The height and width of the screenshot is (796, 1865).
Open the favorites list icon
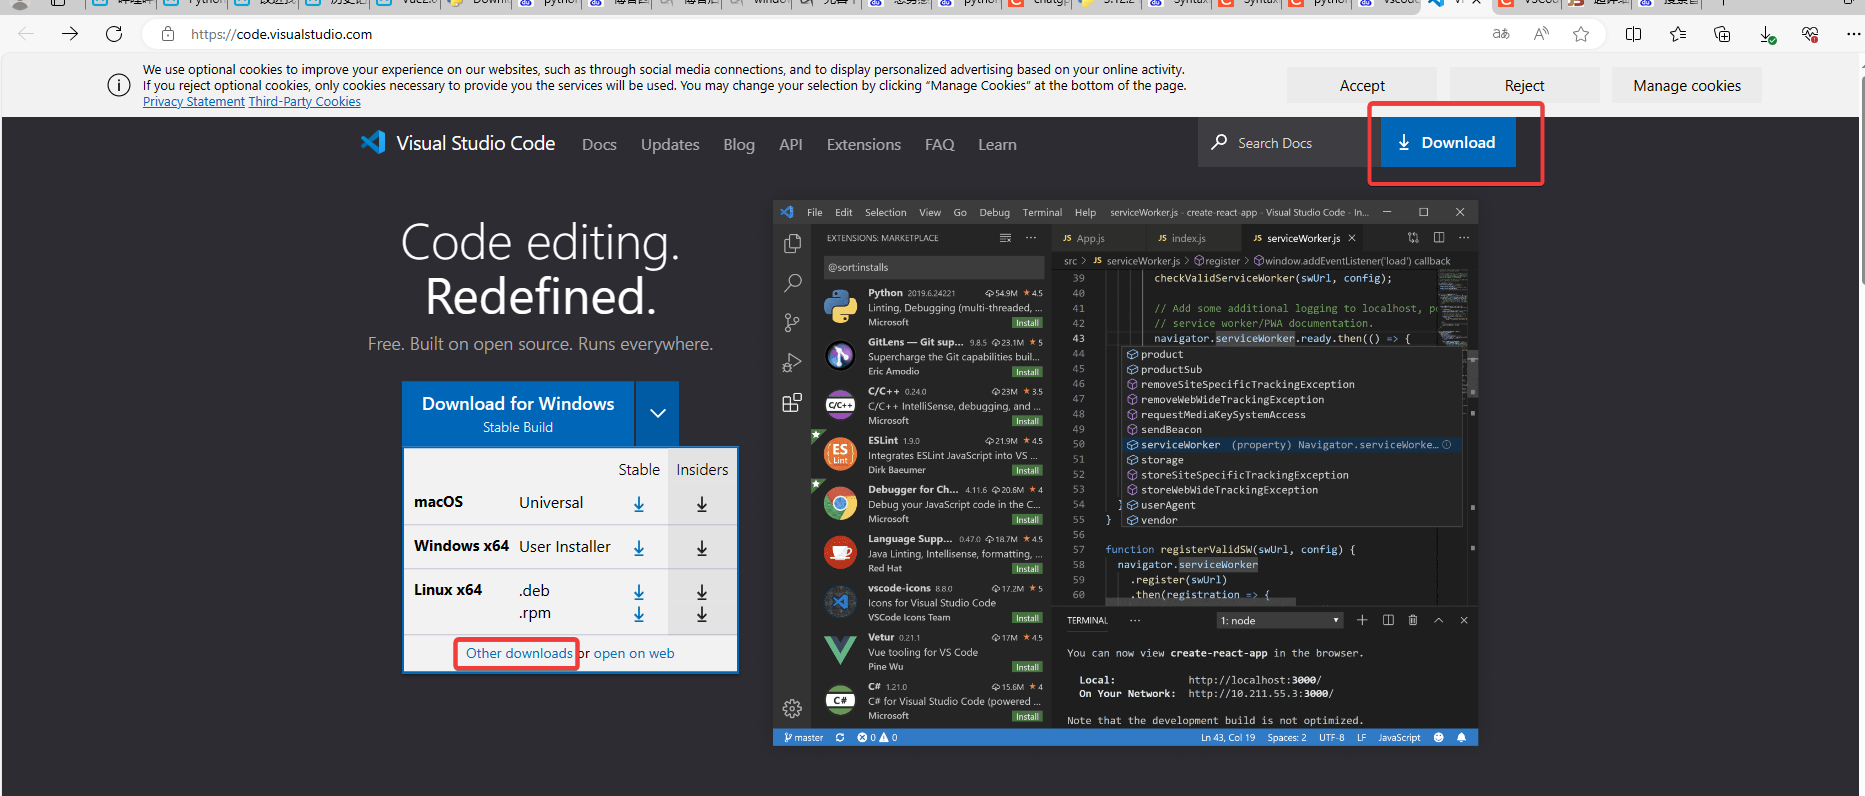click(1678, 34)
